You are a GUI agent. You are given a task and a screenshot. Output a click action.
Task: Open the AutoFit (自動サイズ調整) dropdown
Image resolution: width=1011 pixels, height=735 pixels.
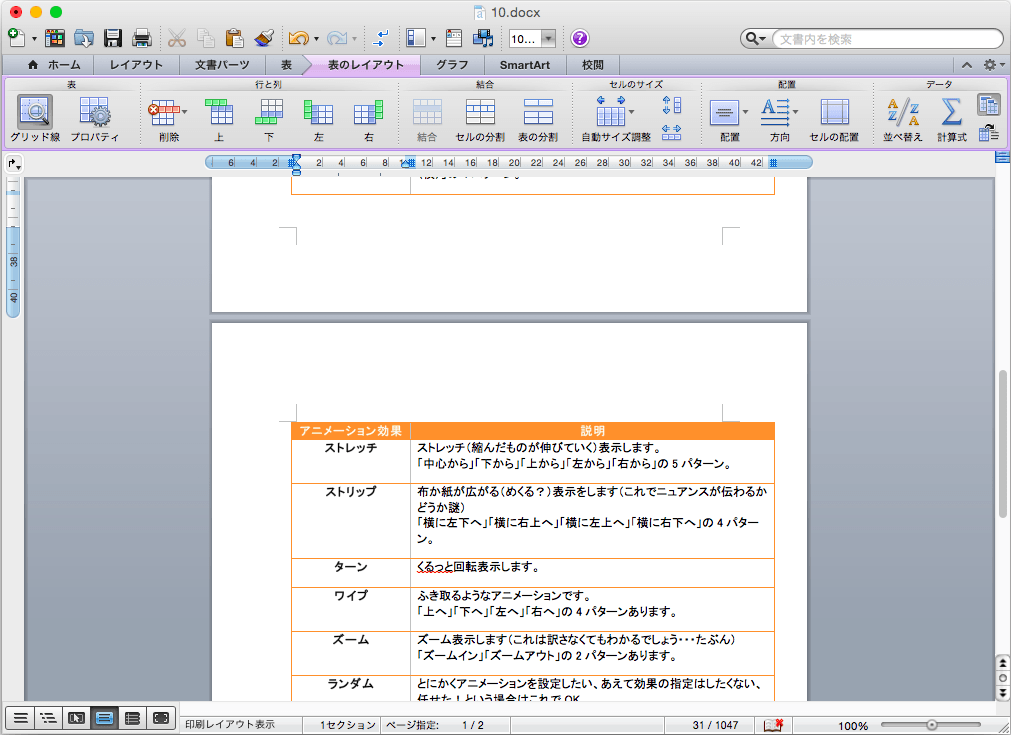[631, 111]
